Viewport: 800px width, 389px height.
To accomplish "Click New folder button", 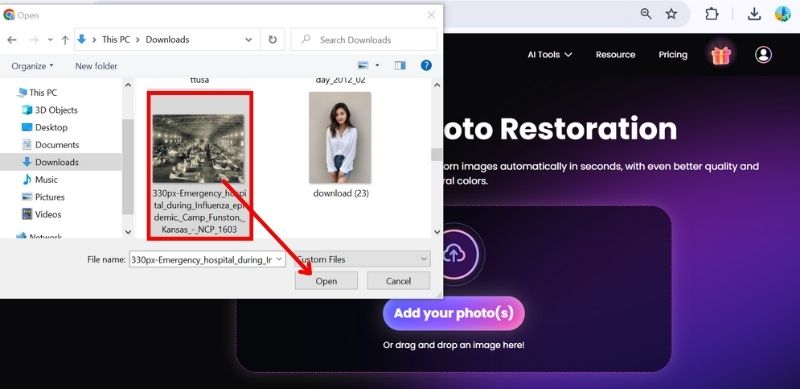I will (96, 66).
